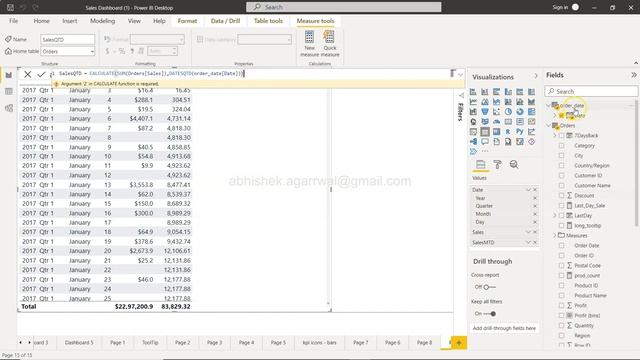Open the Home ribbon tab
Screen dimensions: 640x360
(42, 21)
